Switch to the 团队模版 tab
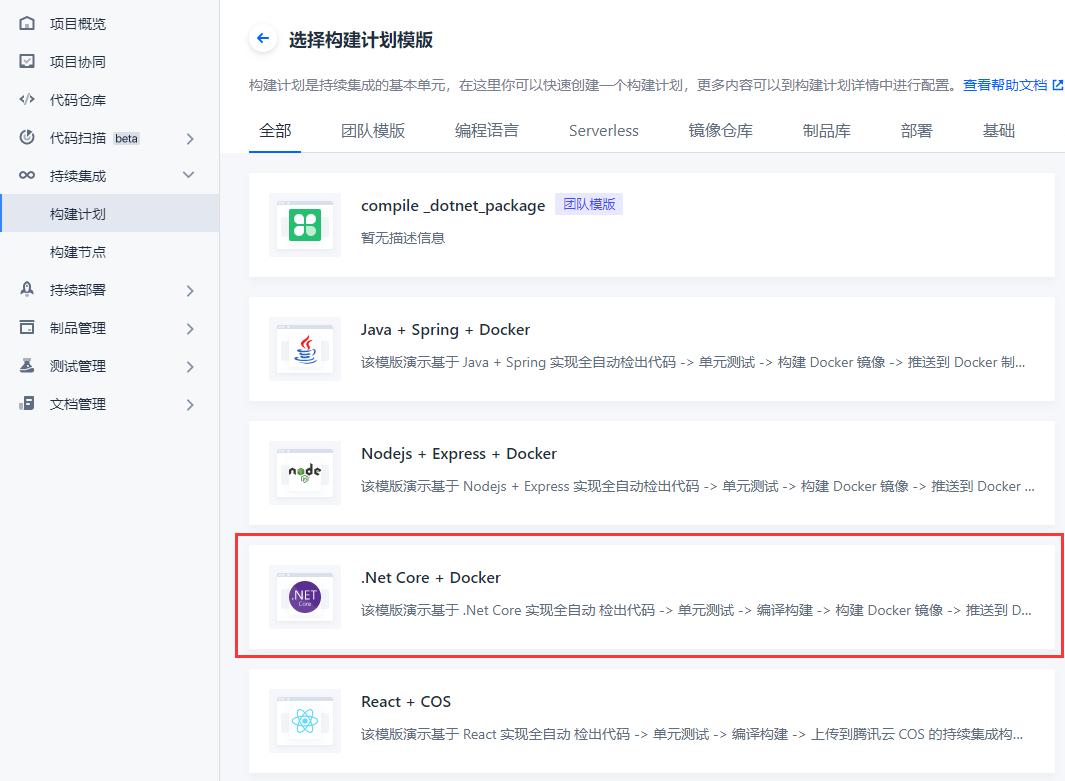The image size is (1065, 781). (373, 131)
